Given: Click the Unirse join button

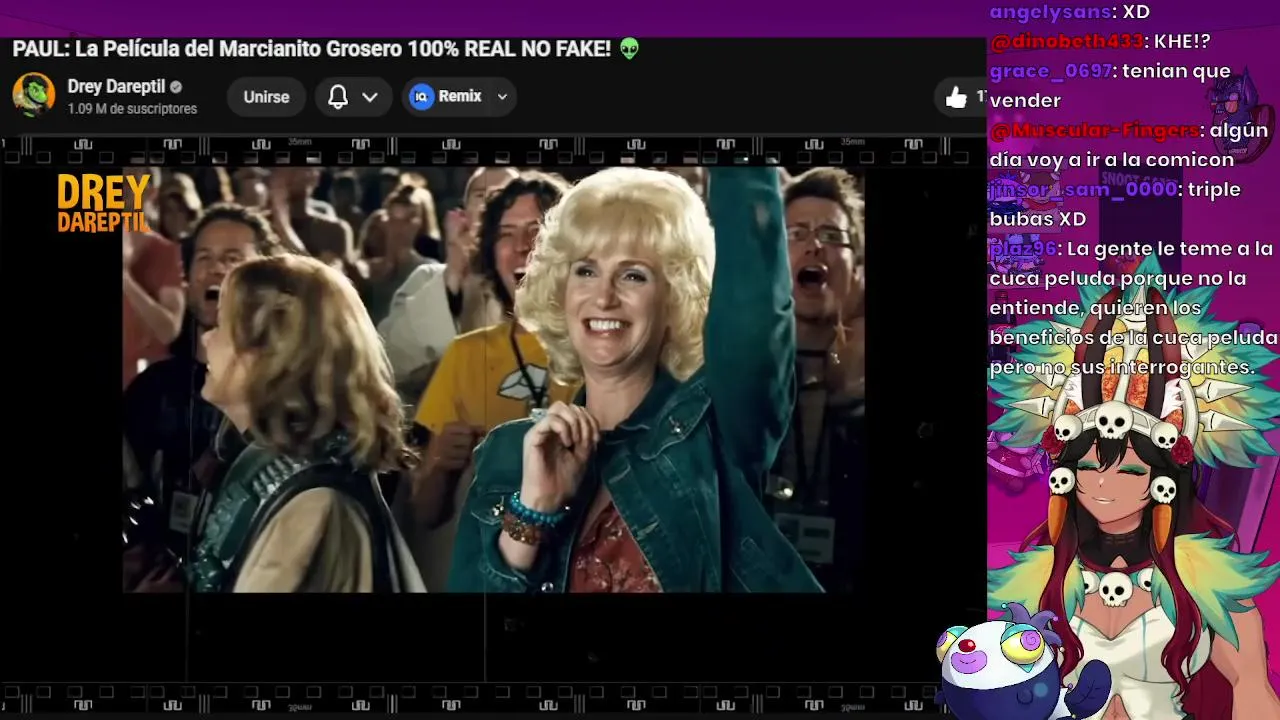Looking at the screenshot, I should pos(266,97).
